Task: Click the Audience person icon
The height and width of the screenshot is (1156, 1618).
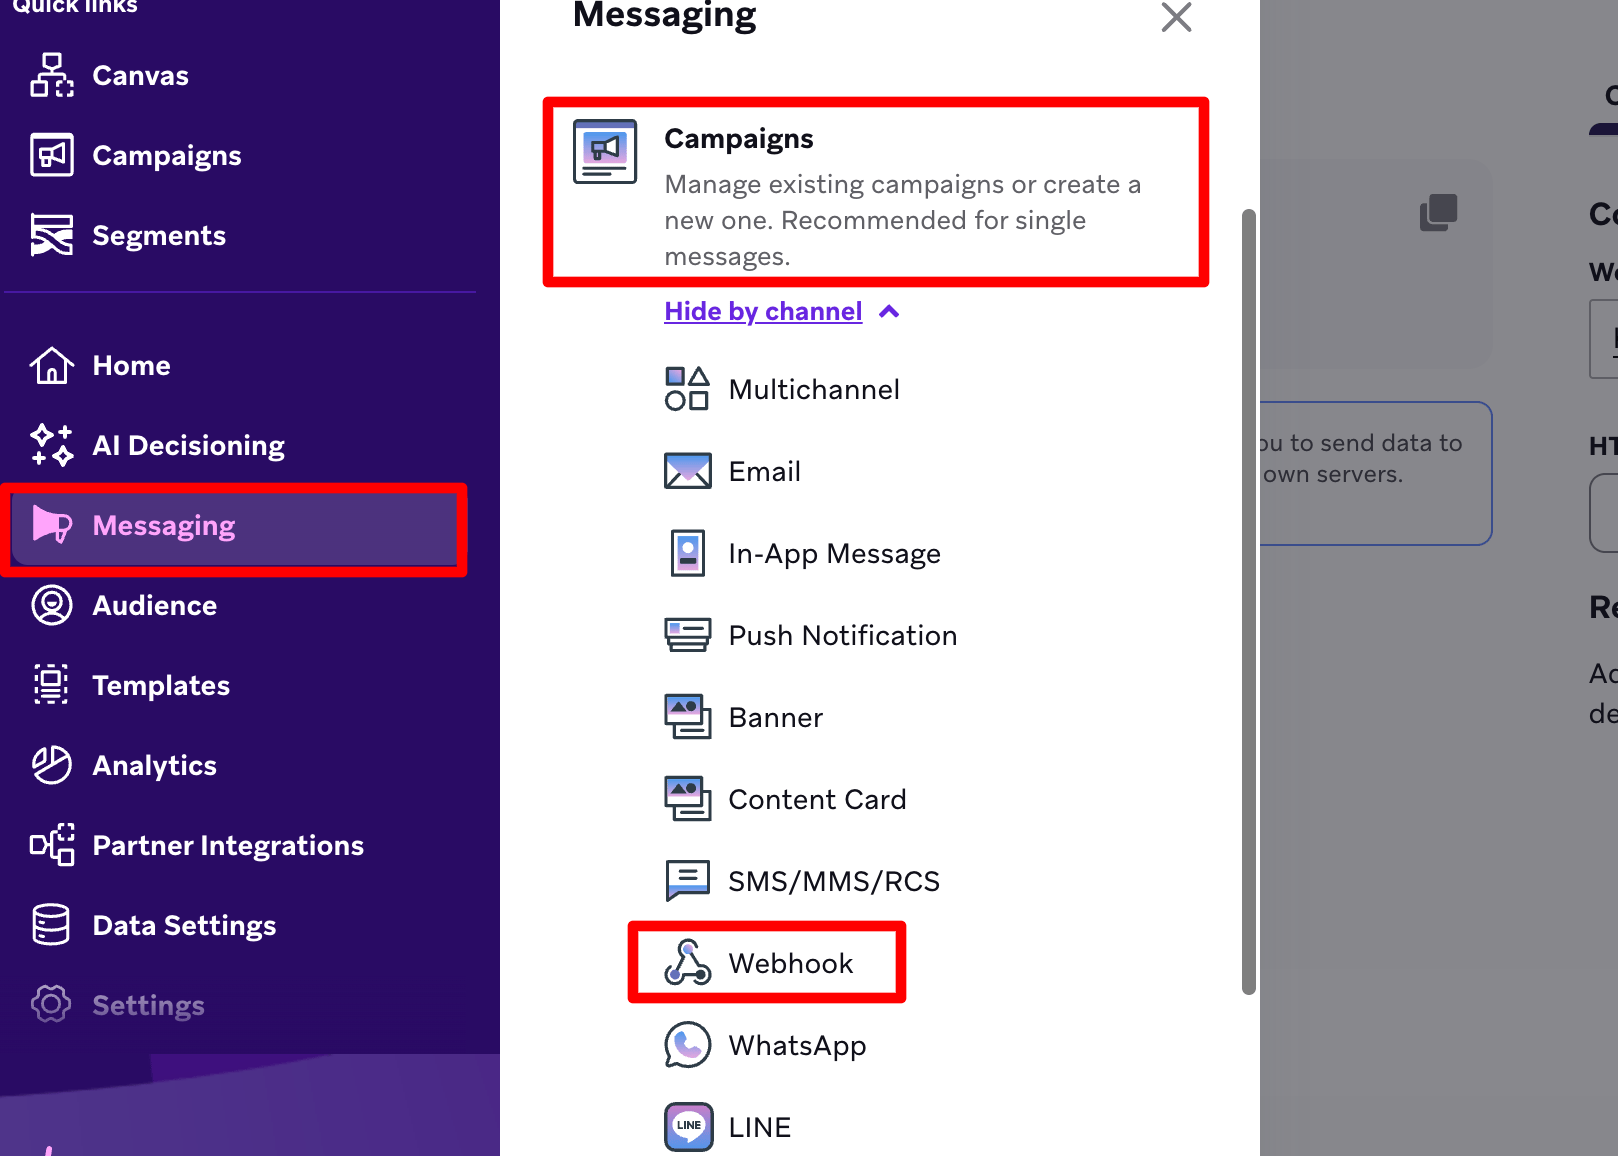Action: [52, 605]
